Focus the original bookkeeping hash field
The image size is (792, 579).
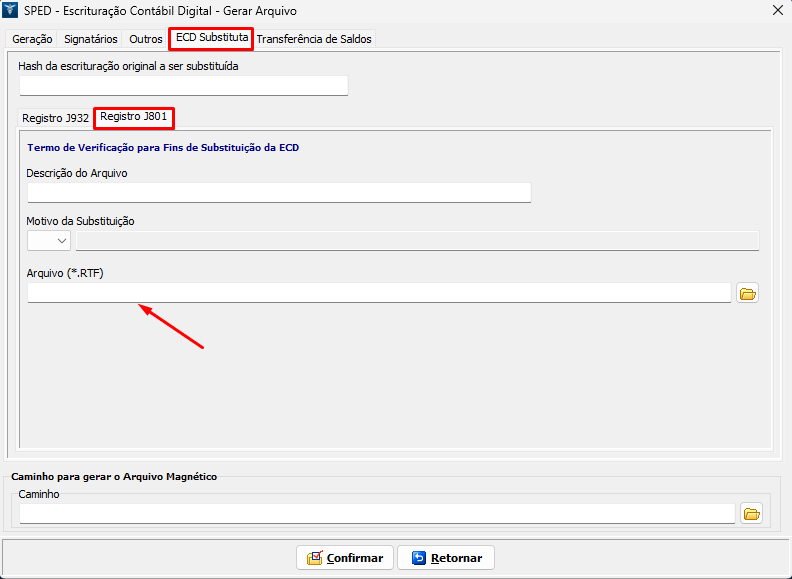[x=183, y=86]
